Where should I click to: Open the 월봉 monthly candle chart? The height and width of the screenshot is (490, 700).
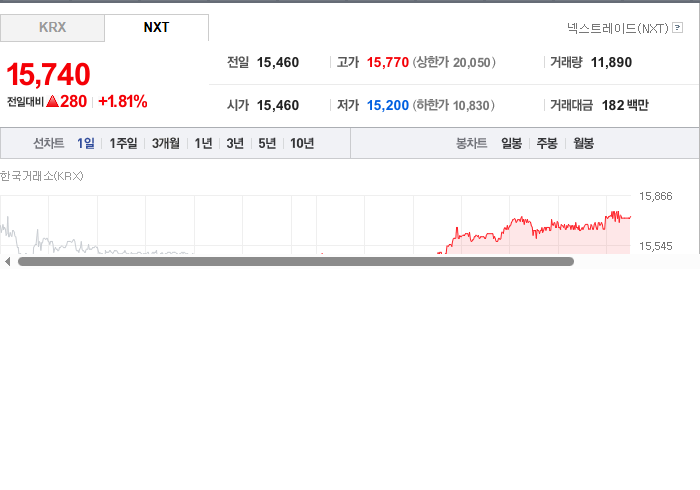[x=583, y=143]
